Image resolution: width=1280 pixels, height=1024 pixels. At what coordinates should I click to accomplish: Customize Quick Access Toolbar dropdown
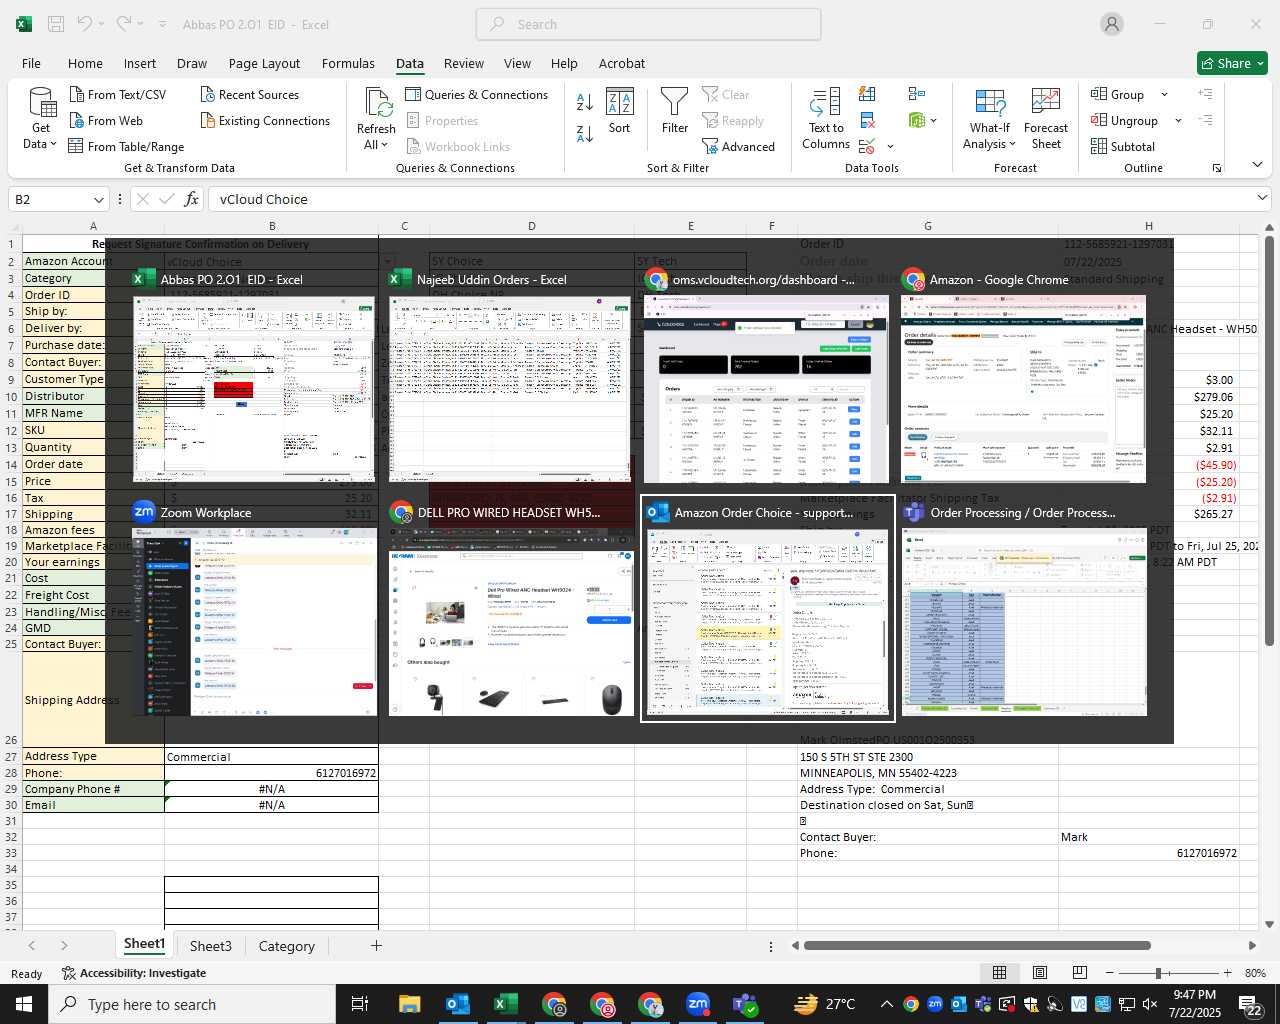click(162, 24)
